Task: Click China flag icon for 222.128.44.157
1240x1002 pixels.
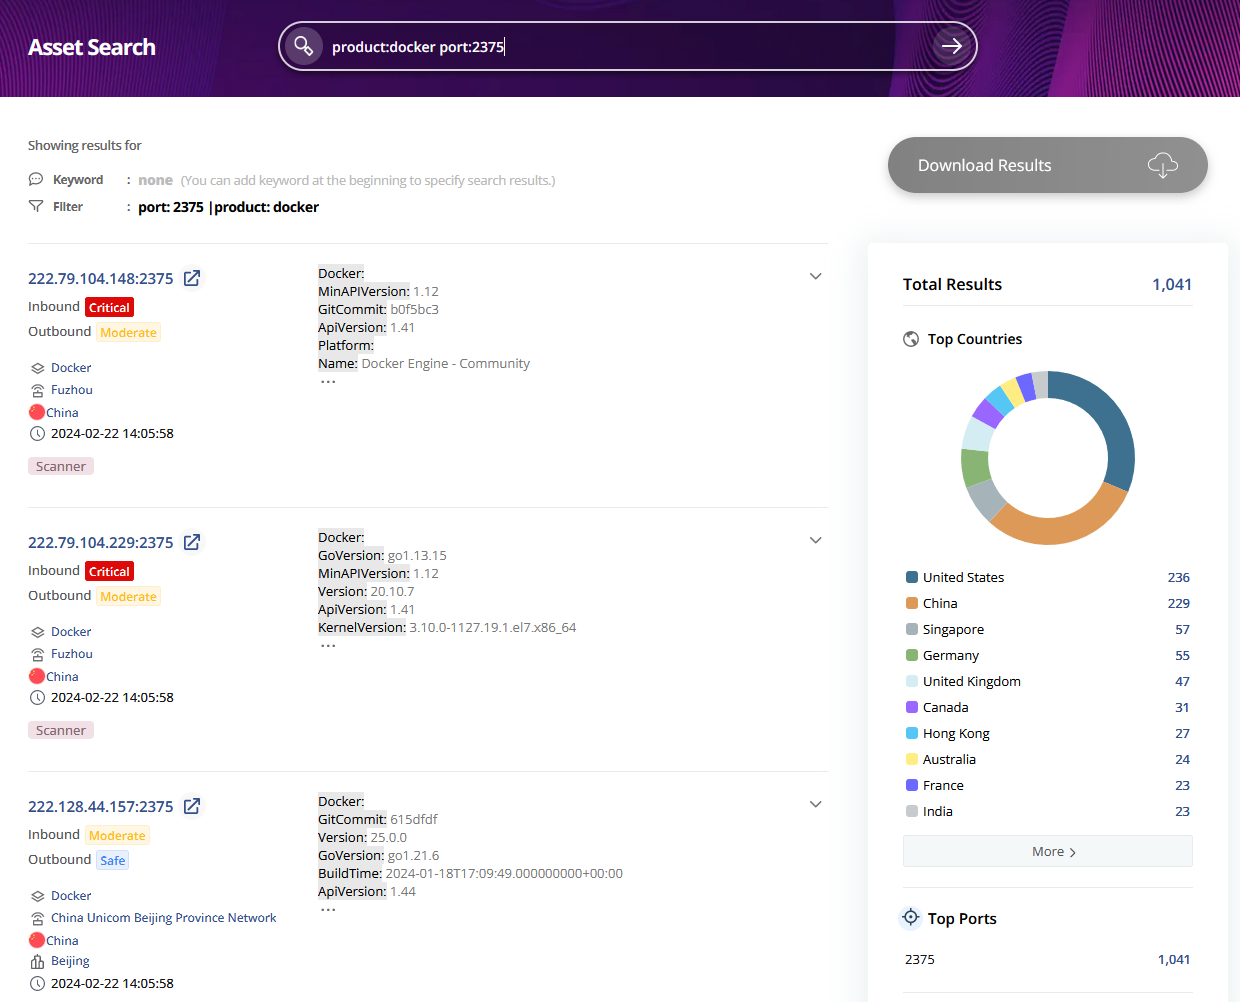Action: click(x=37, y=940)
